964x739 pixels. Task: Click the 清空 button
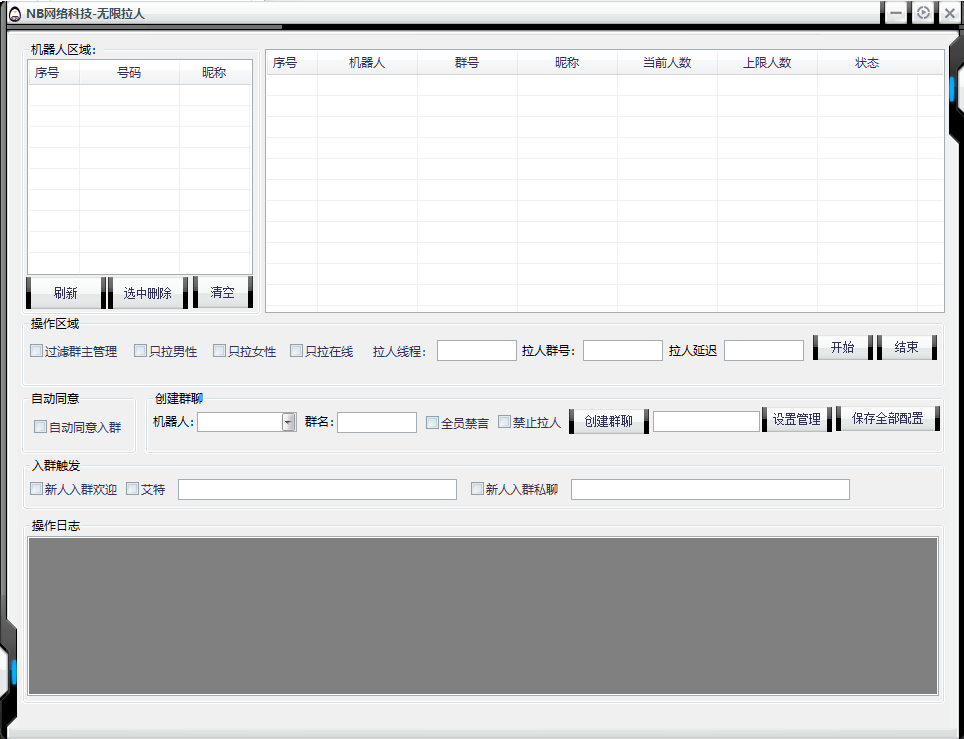223,292
